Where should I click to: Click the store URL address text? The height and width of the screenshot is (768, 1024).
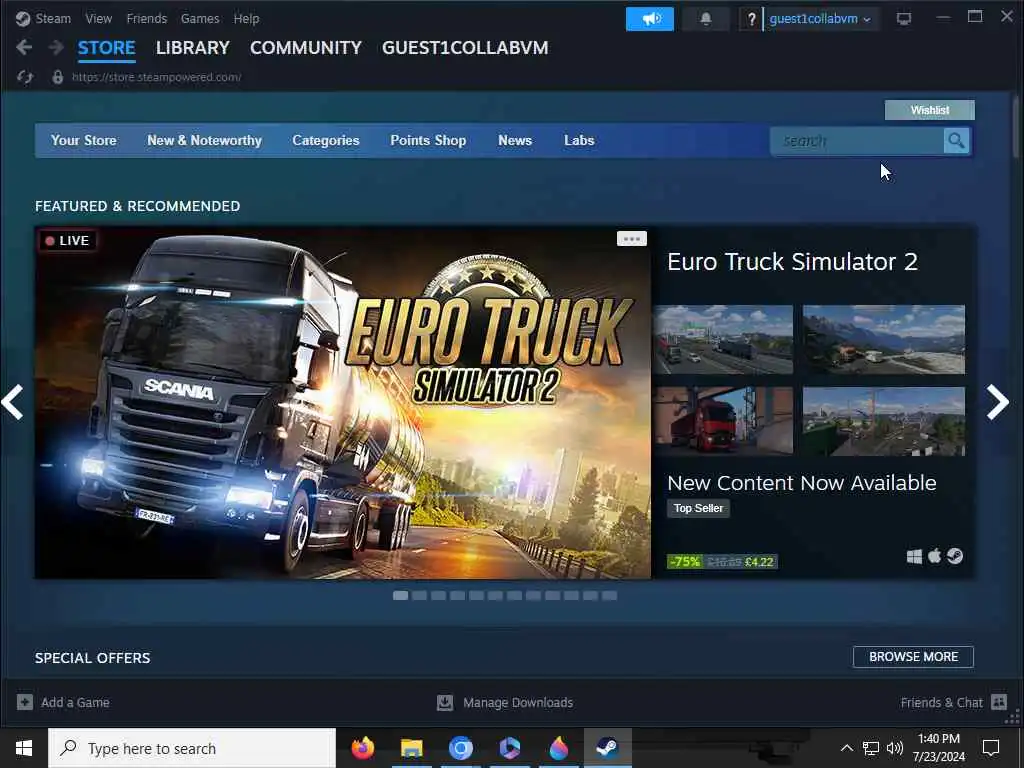tap(157, 77)
